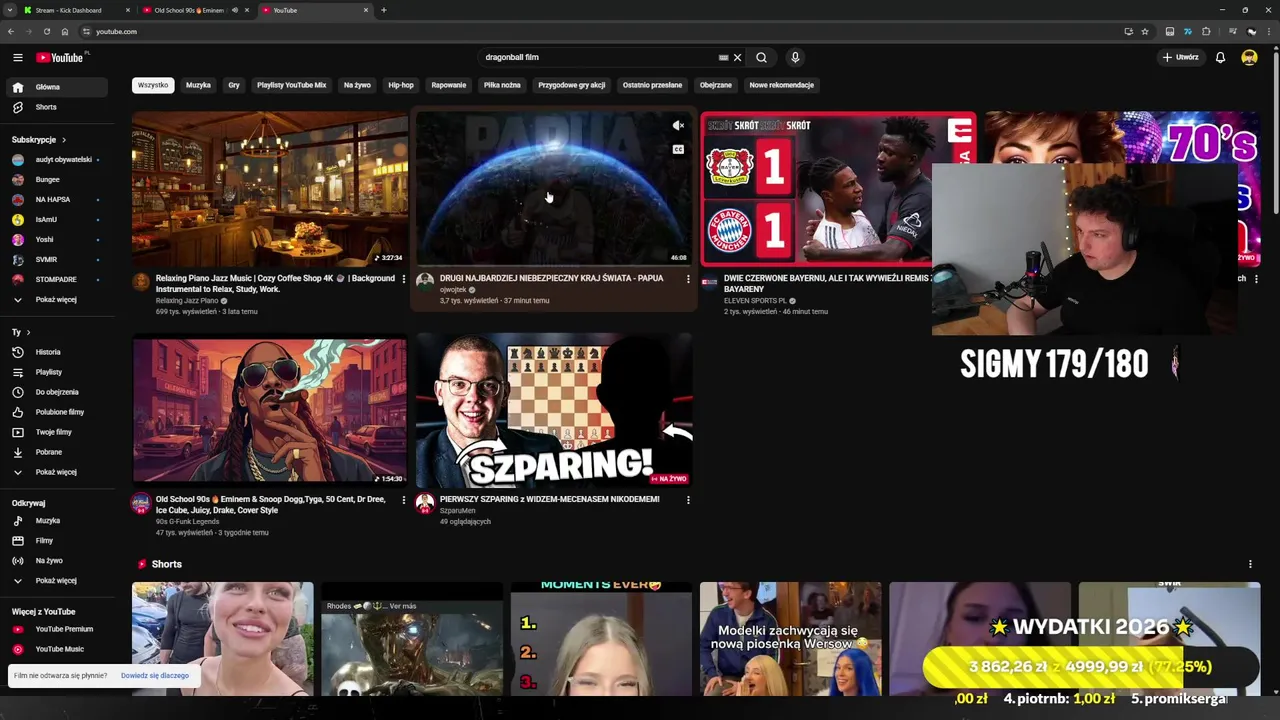Open the on-screen keyboard icon in search box
Image resolution: width=1280 pixels, height=720 pixels.
[723, 58]
